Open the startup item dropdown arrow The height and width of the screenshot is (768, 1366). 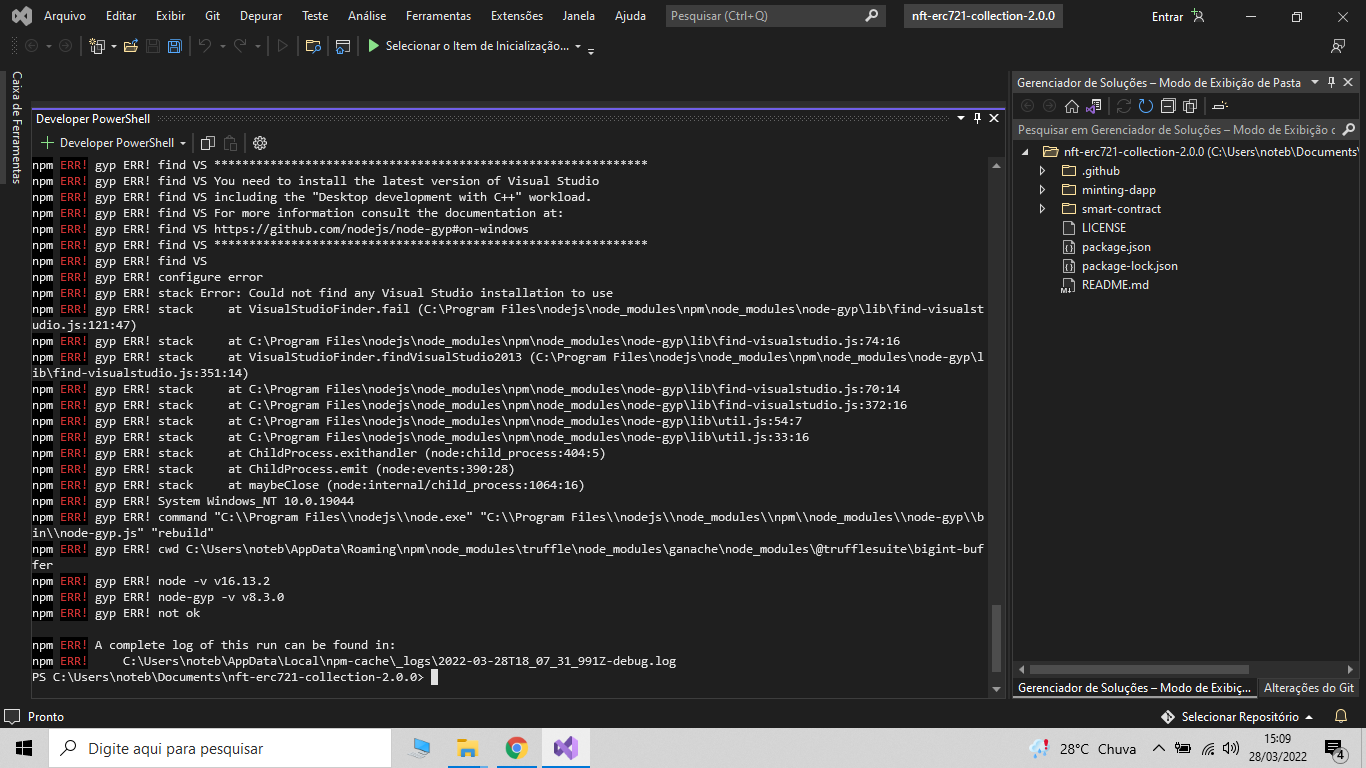(x=578, y=46)
